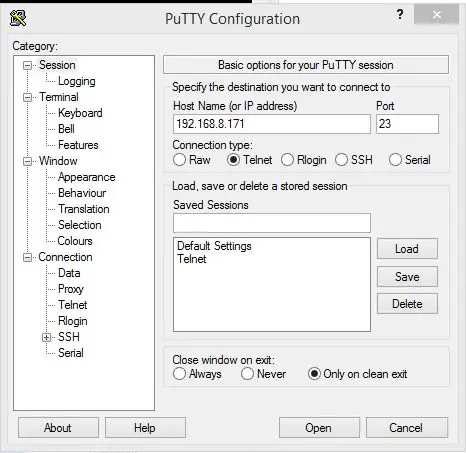Click the Help button

[145, 428]
